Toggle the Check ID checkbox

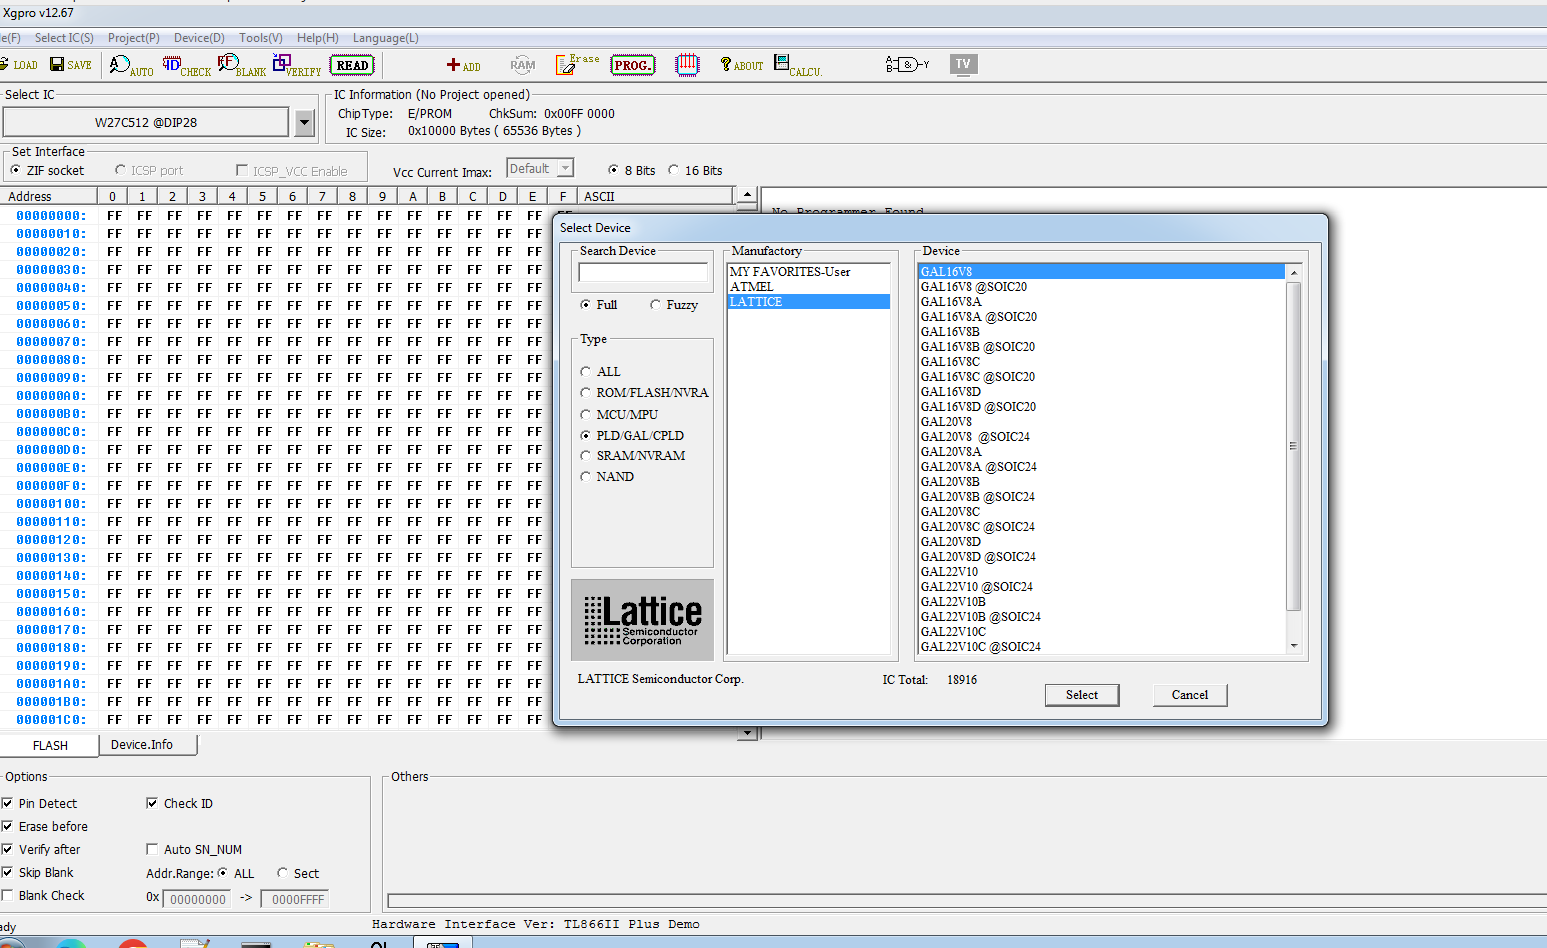[152, 803]
